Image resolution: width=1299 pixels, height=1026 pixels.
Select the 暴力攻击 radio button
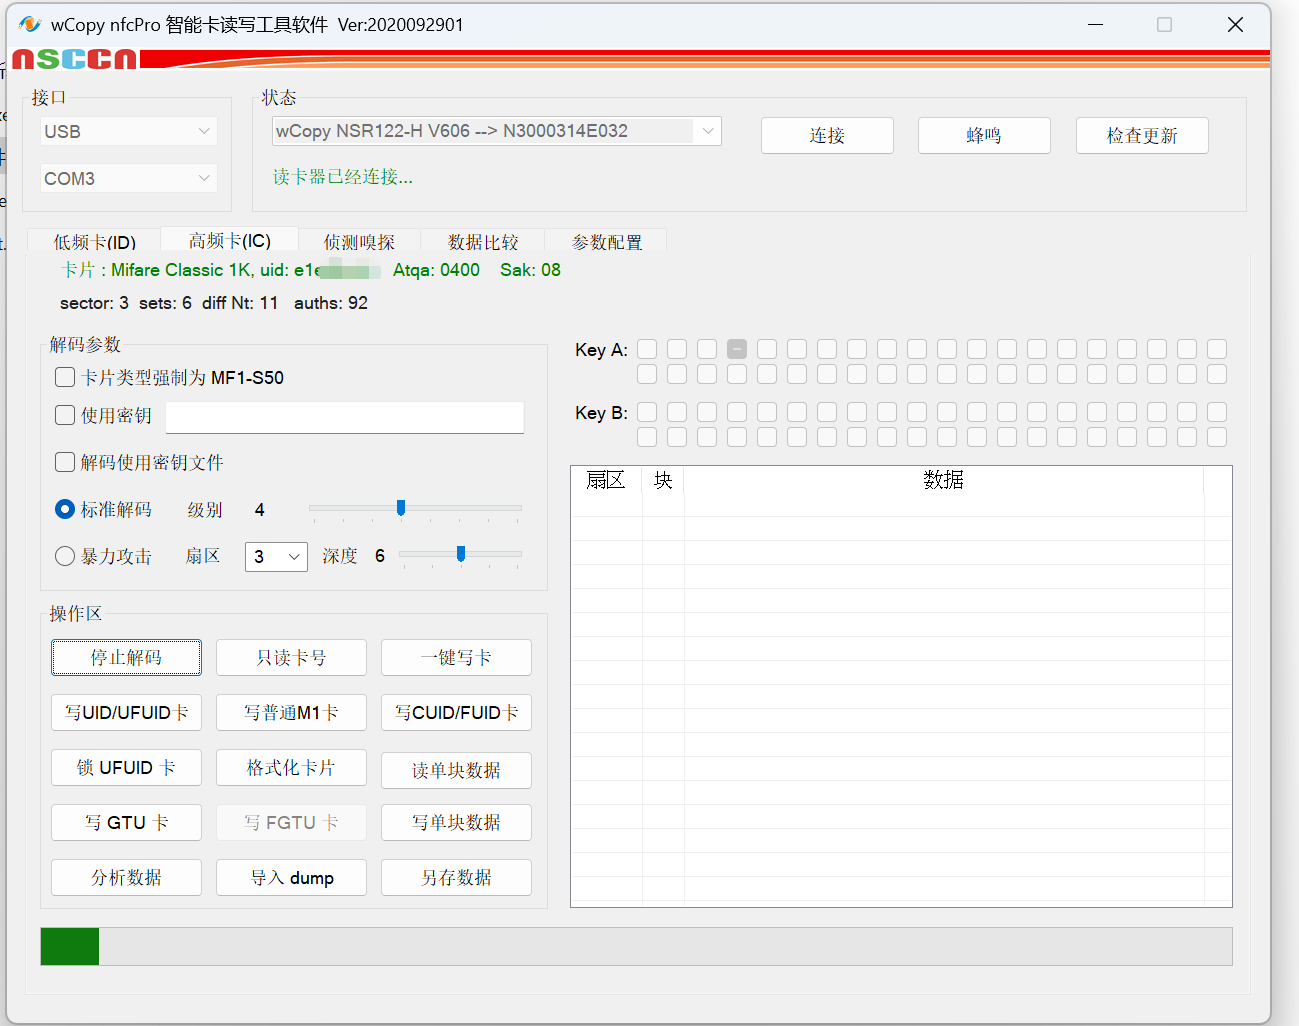click(x=65, y=556)
